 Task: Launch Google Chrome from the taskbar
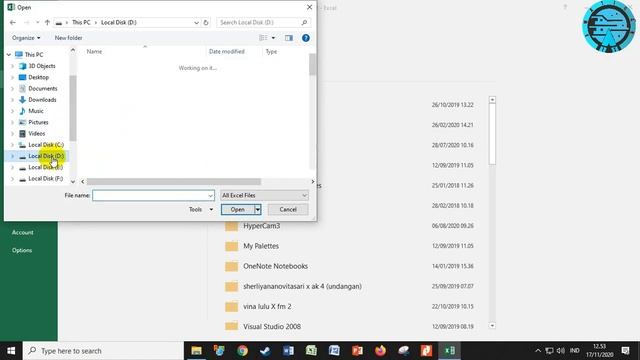click(242, 351)
